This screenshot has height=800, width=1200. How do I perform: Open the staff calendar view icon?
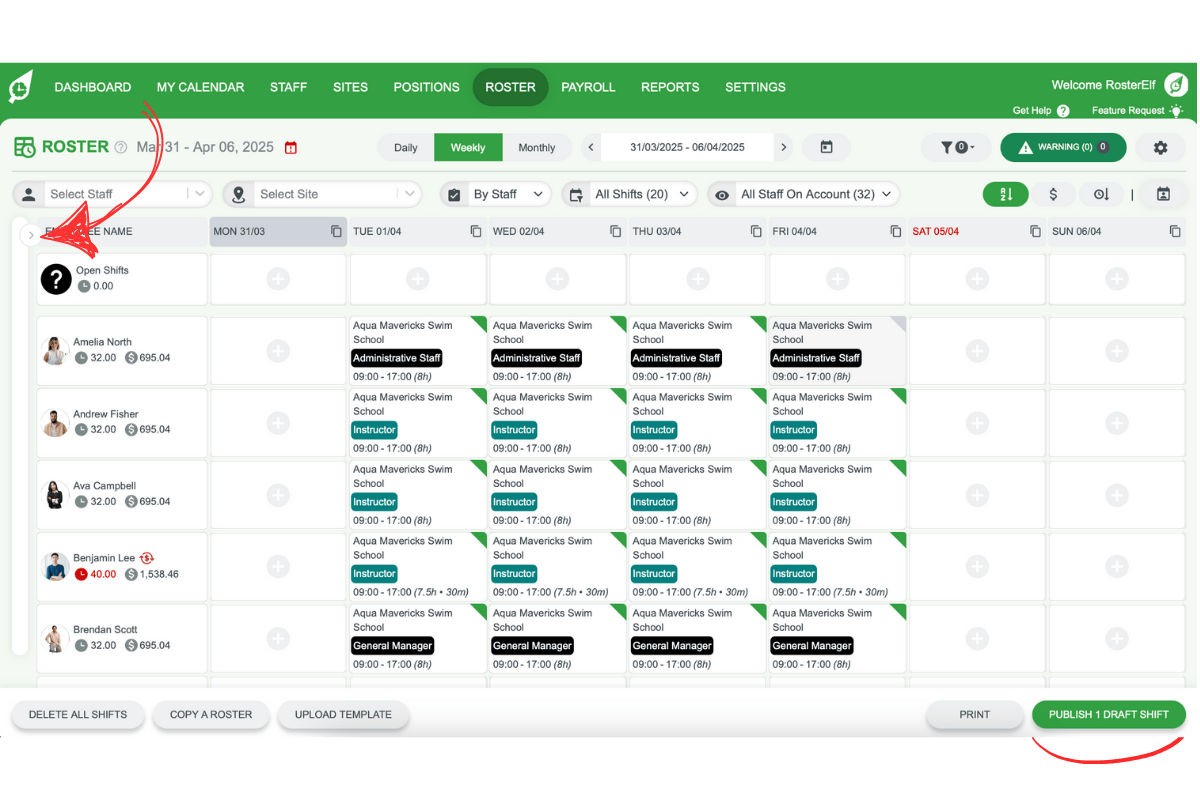point(1163,193)
